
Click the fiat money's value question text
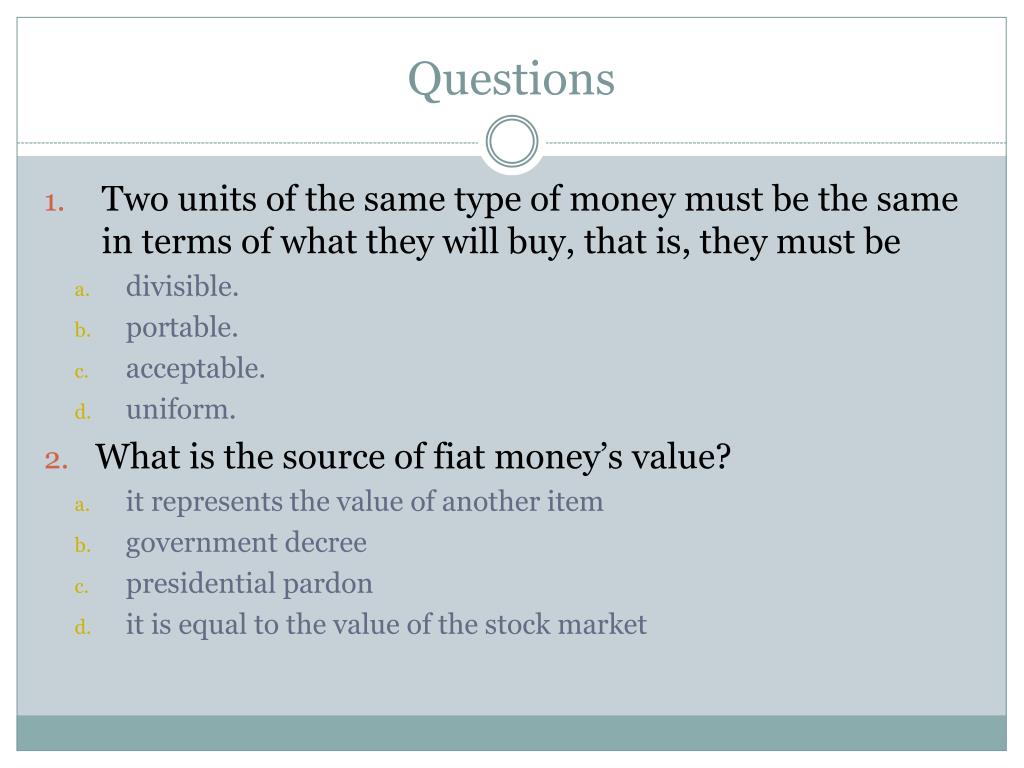[x=413, y=456]
